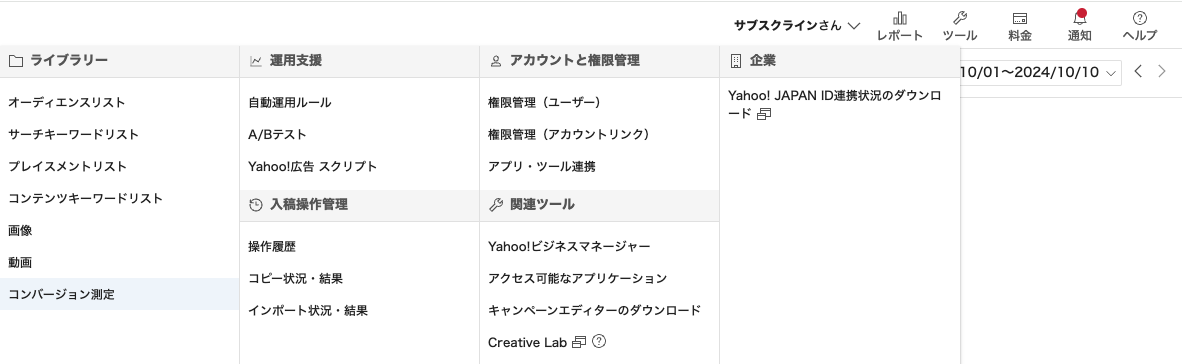Open the date range dropdown
This screenshot has height=364, width=1182.
coord(1040,72)
